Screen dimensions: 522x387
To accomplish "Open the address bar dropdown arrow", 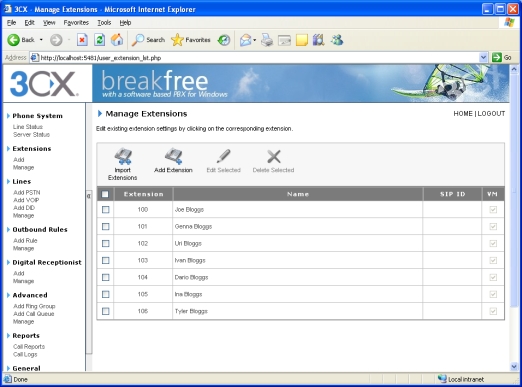I will pyautogui.click(x=483, y=58).
